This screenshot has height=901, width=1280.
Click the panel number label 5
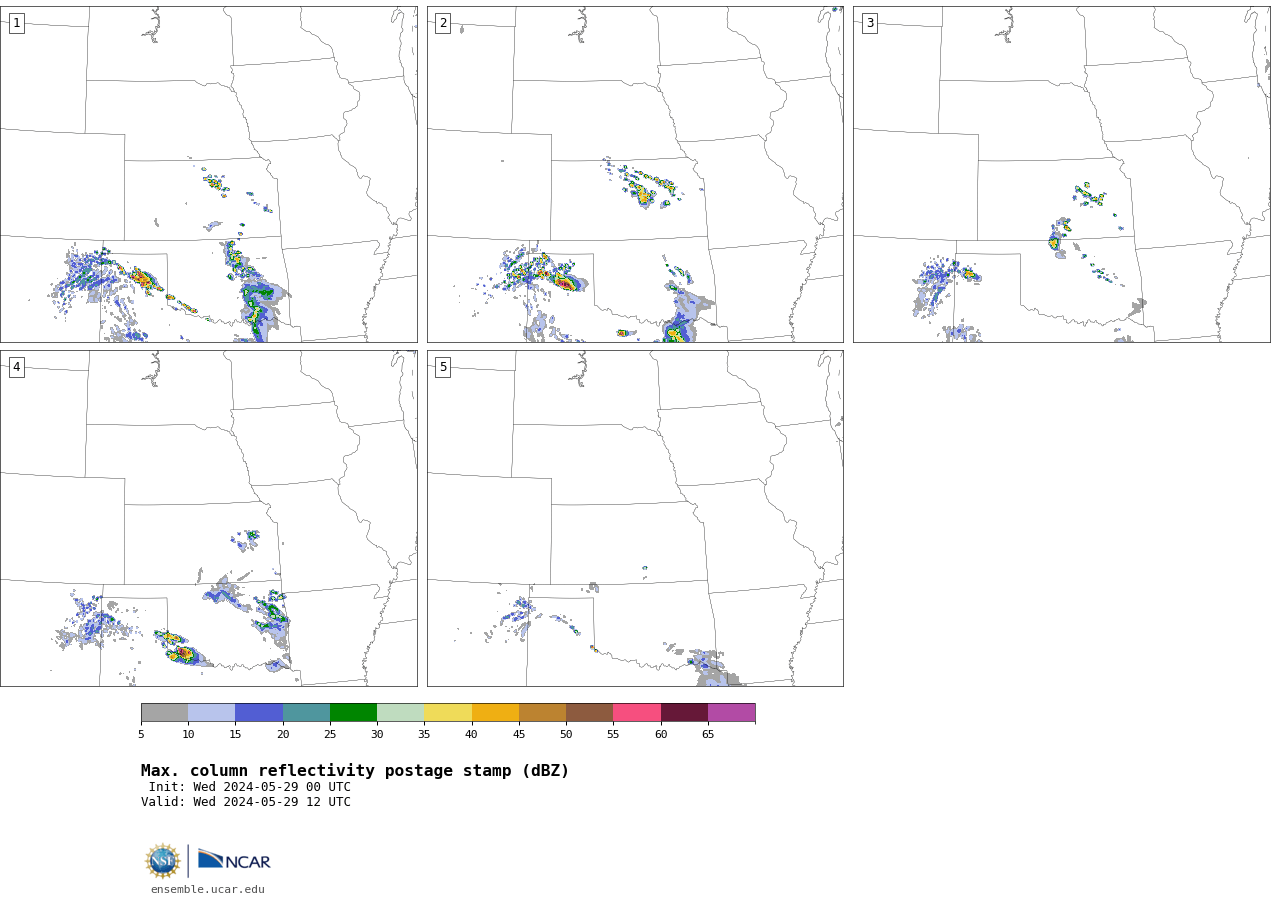tap(443, 367)
